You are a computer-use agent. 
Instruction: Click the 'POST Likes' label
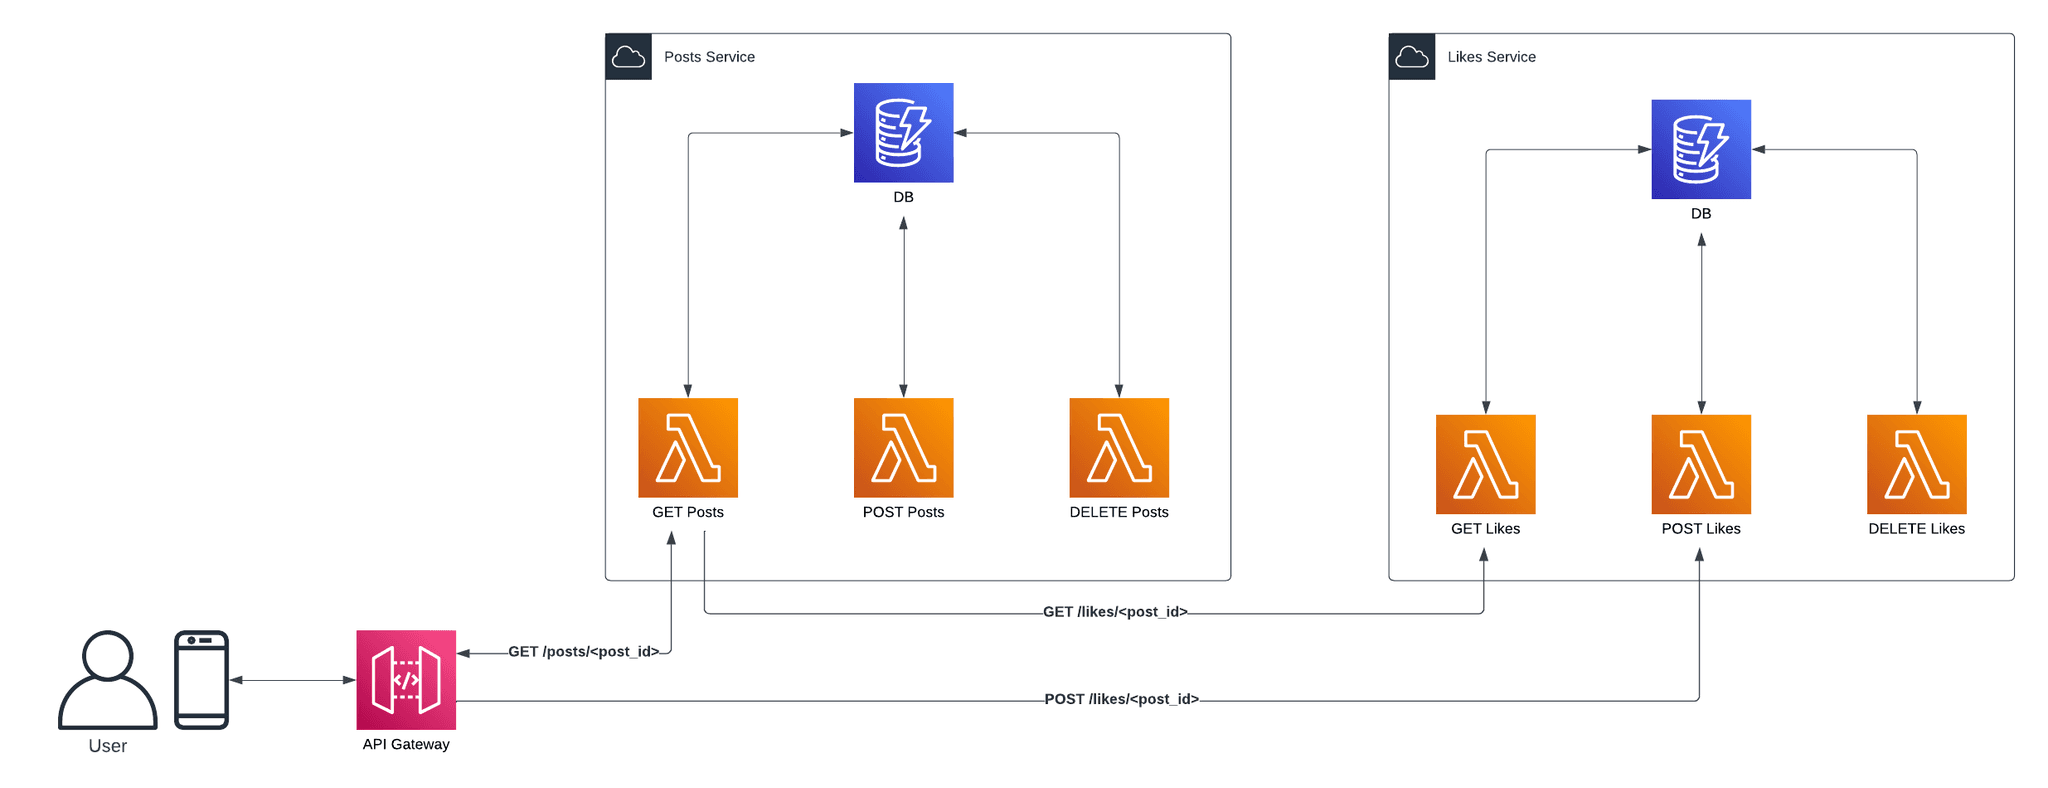(1701, 529)
